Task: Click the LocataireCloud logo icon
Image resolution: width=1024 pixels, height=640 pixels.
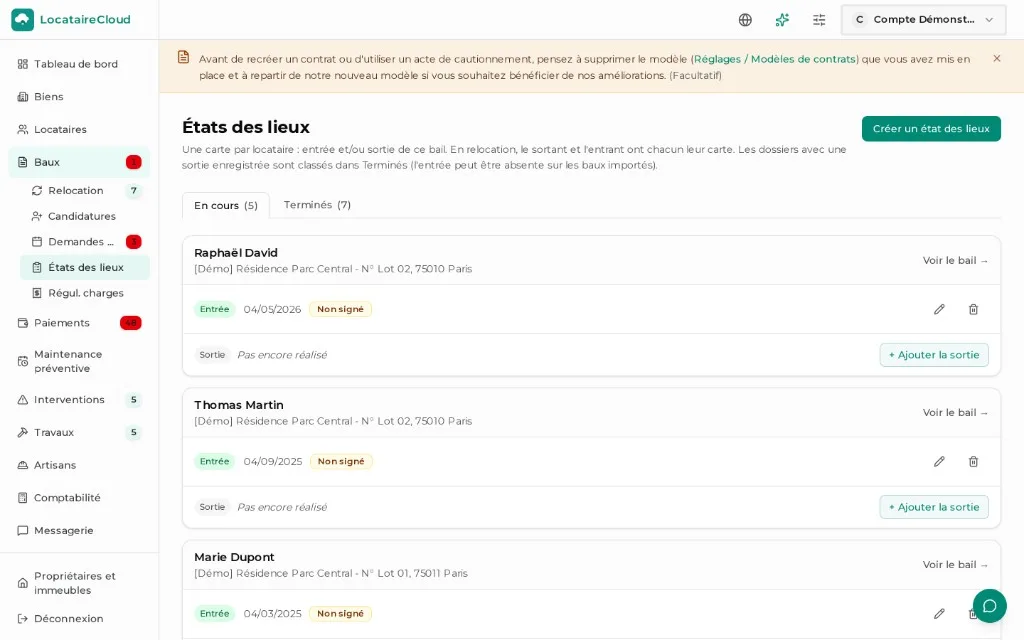Action: (x=22, y=20)
